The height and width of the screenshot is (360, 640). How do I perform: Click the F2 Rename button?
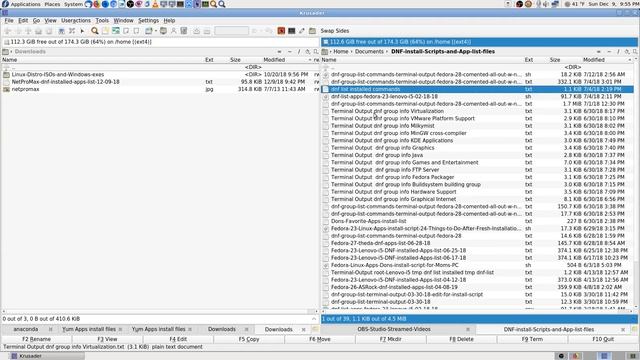pyautogui.click(x=36, y=339)
